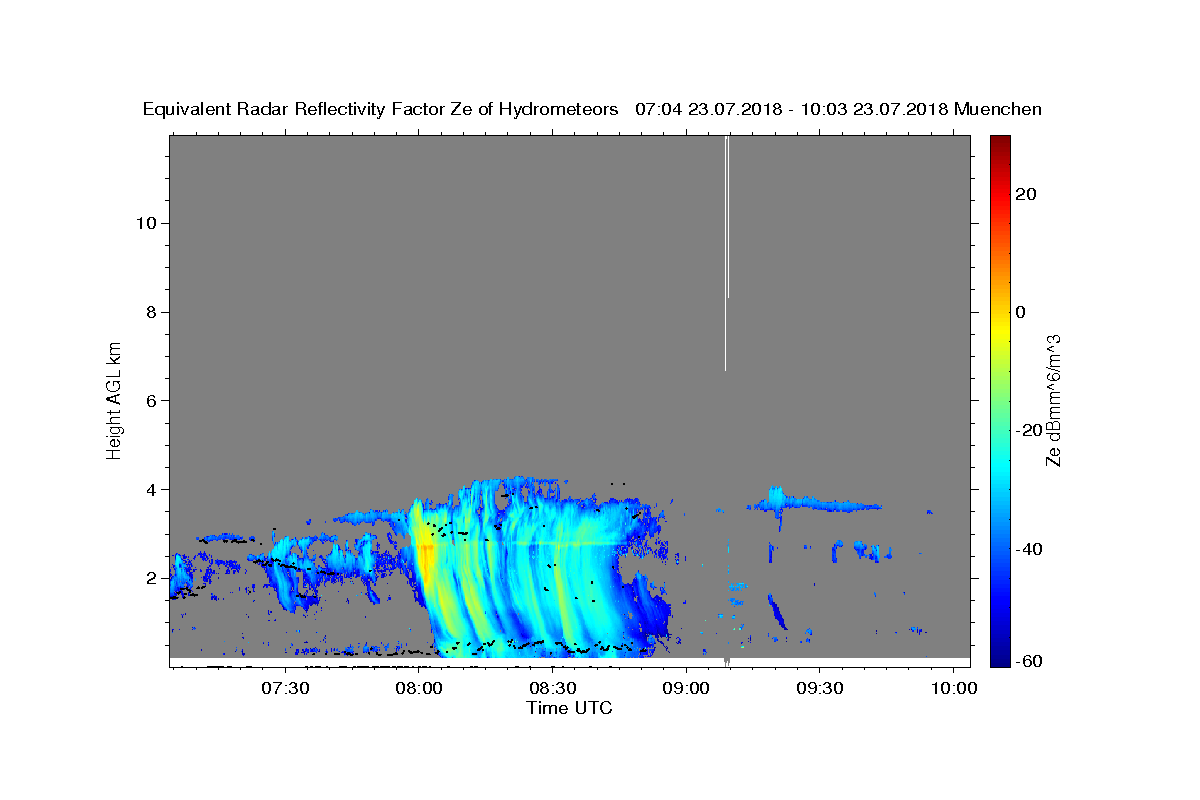
Task: Click the height tick label 8
Action: 151,312
